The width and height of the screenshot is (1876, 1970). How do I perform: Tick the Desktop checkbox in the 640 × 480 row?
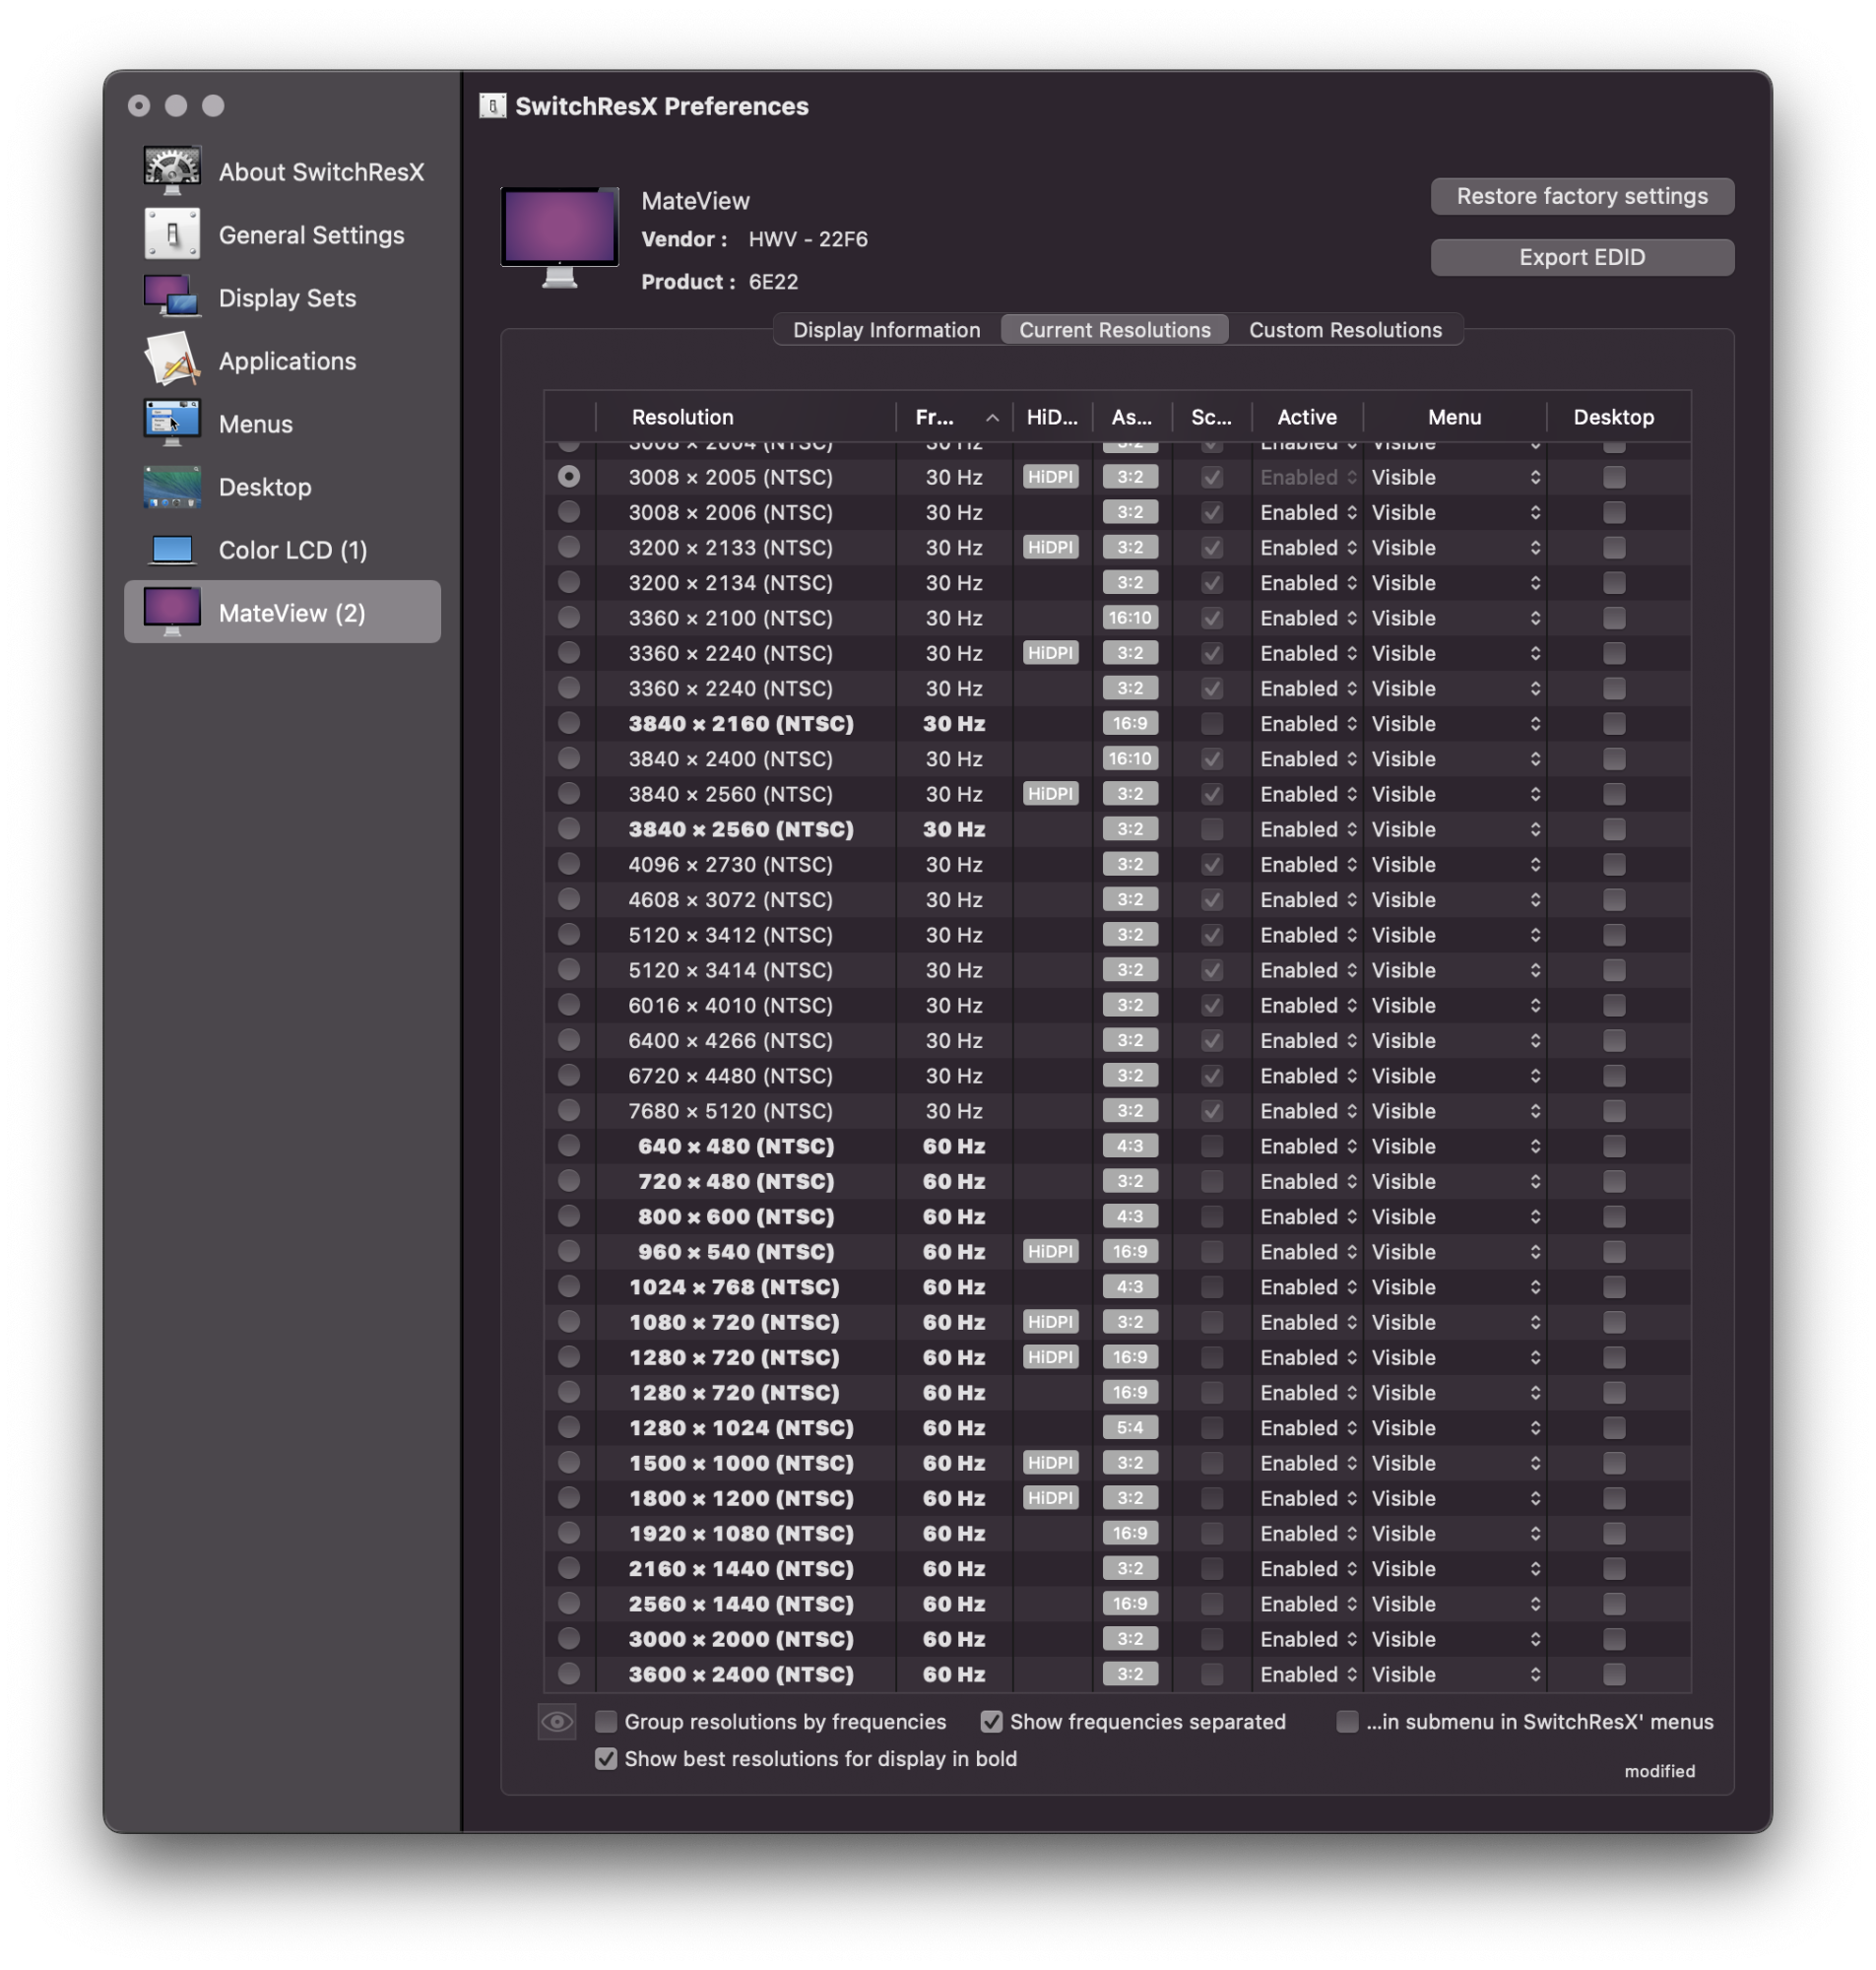pyautogui.click(x=1614, y=1146)
